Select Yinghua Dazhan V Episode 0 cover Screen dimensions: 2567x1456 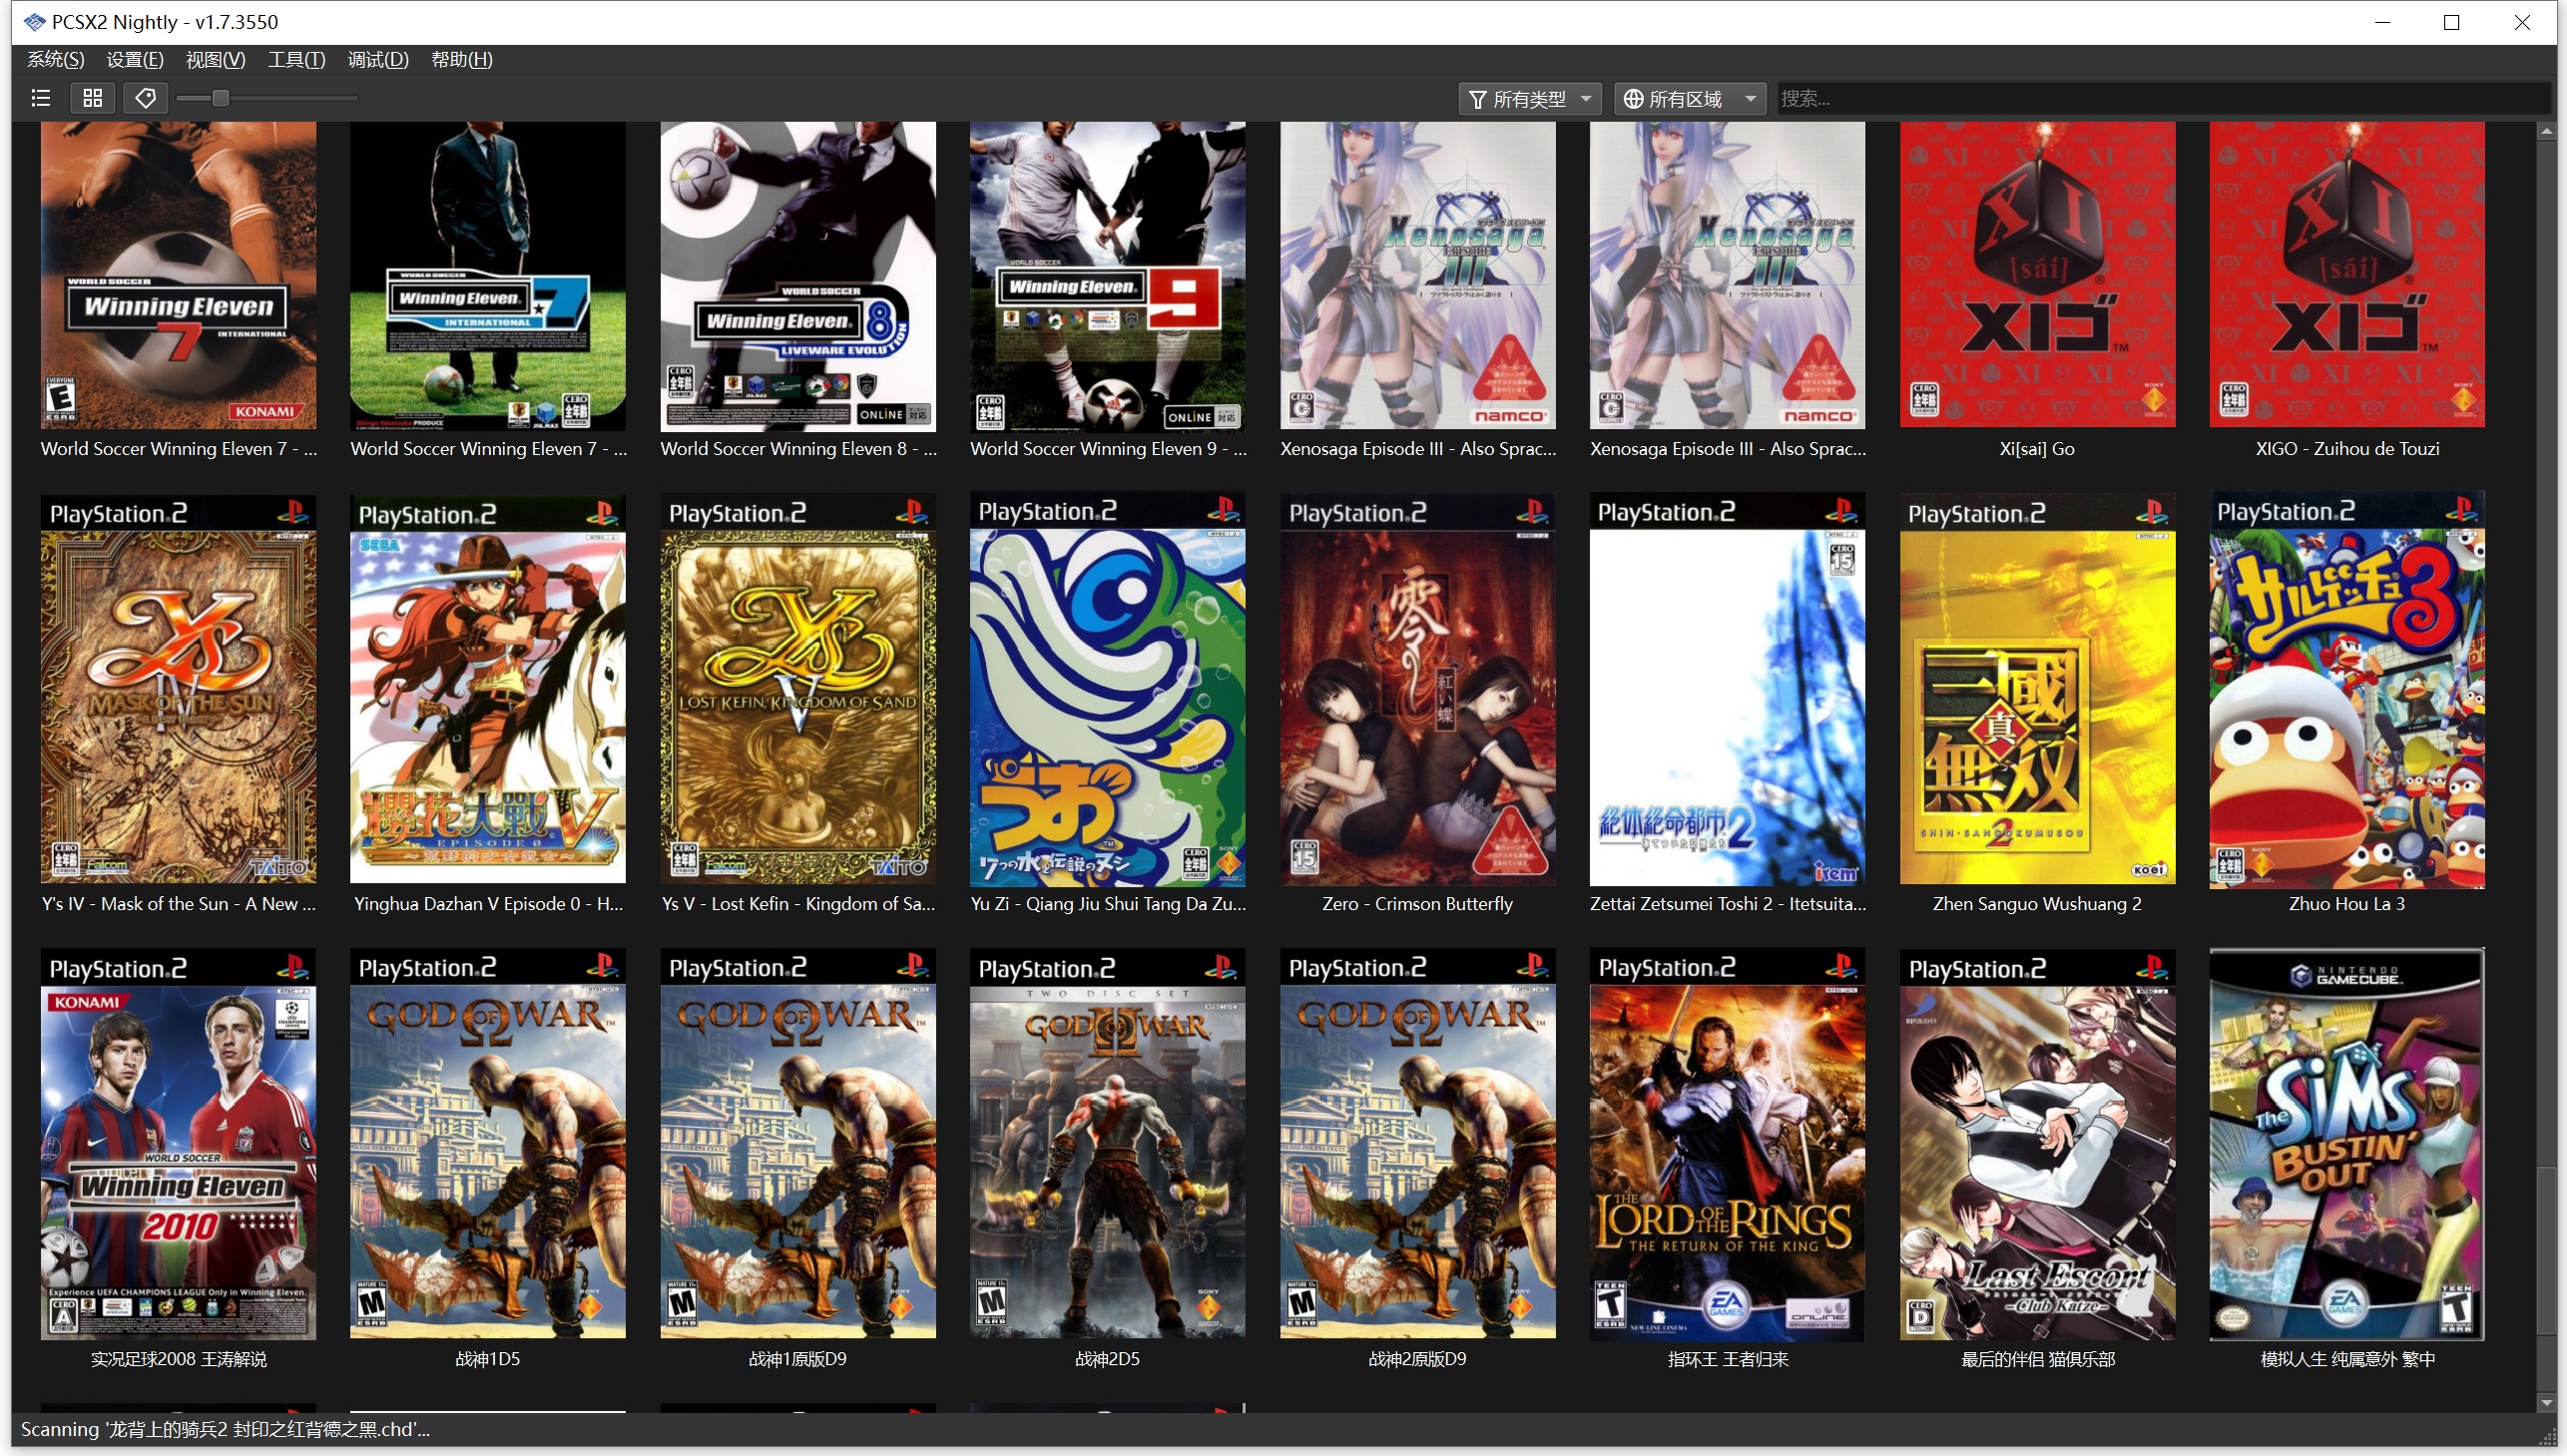click(x=488, y=689)
